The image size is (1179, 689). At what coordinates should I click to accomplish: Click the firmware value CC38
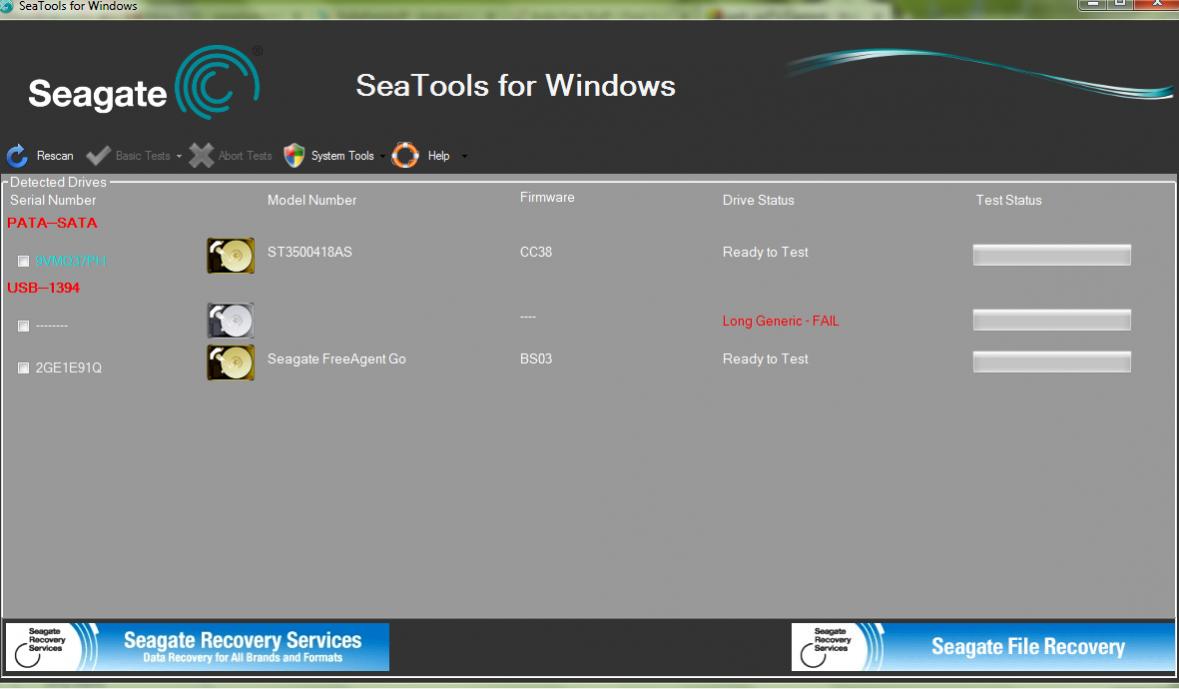535,252
